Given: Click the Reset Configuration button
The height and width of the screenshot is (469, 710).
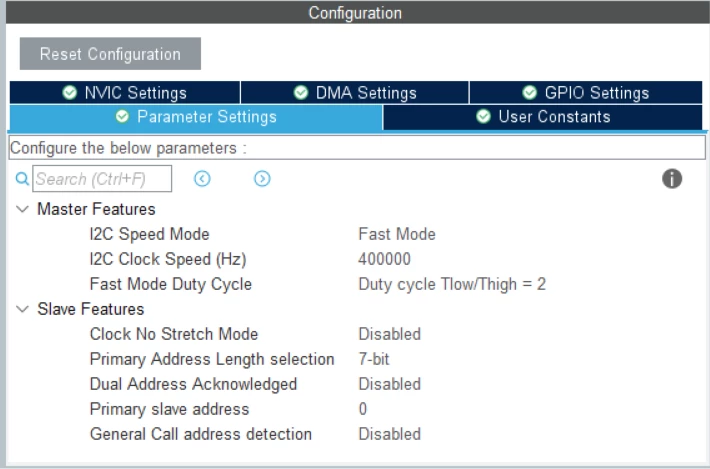Looking at the screenshot, I should tap(110, 54).
